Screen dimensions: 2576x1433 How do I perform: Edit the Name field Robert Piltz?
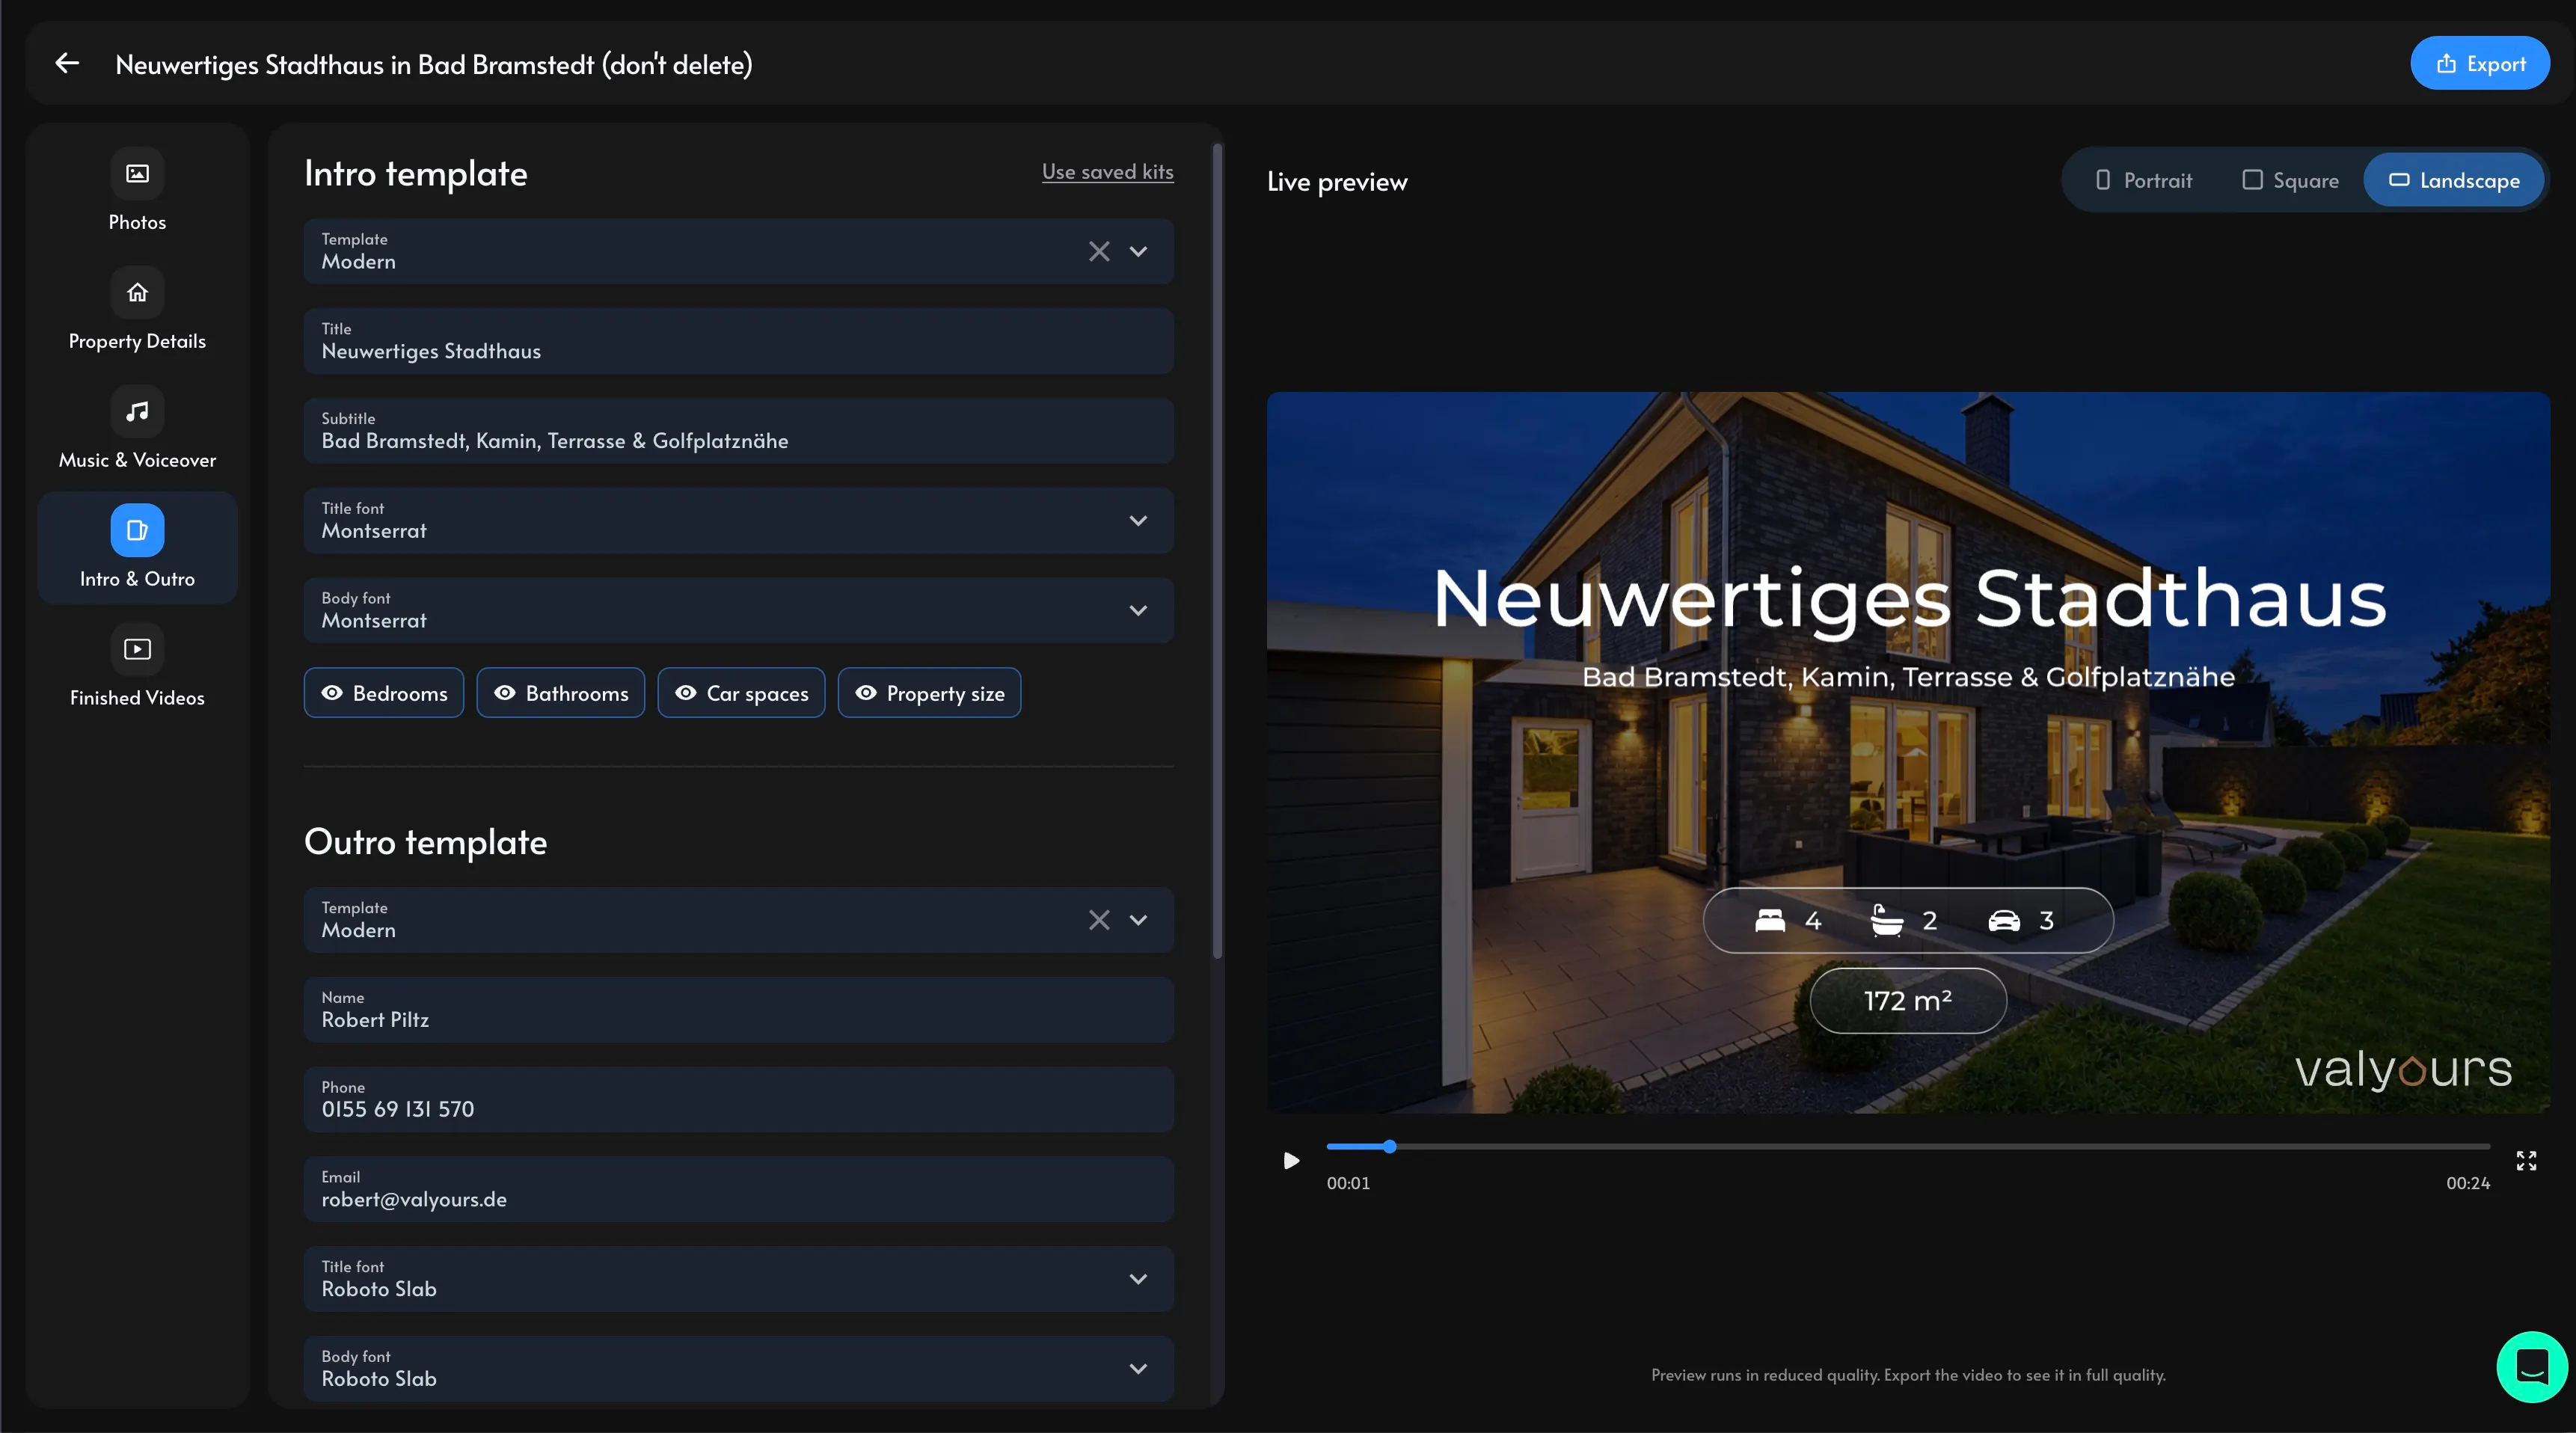739,1009
